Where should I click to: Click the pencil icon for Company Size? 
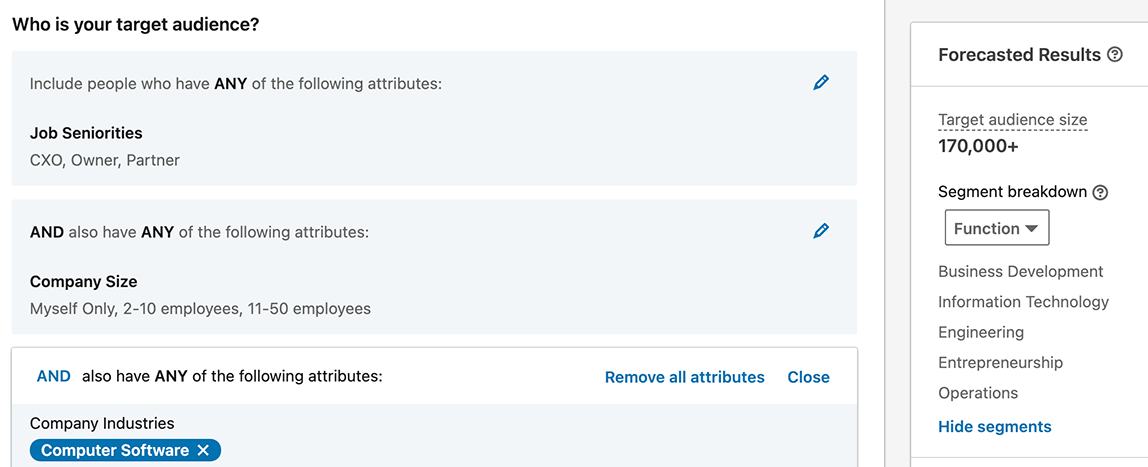pyautogui.click(x=821, y=231)
